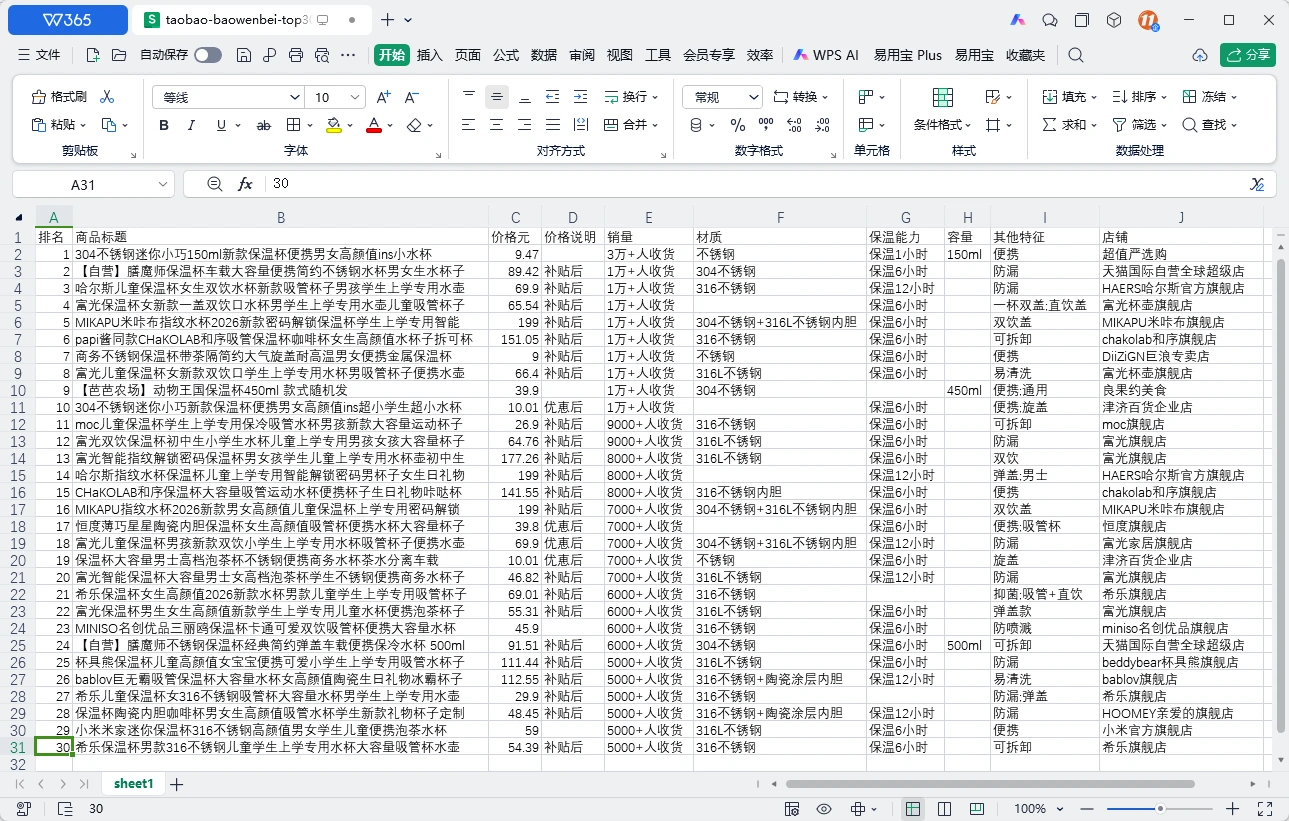
Task: Open the font size 10 dropdown
Action: point(353,97)
